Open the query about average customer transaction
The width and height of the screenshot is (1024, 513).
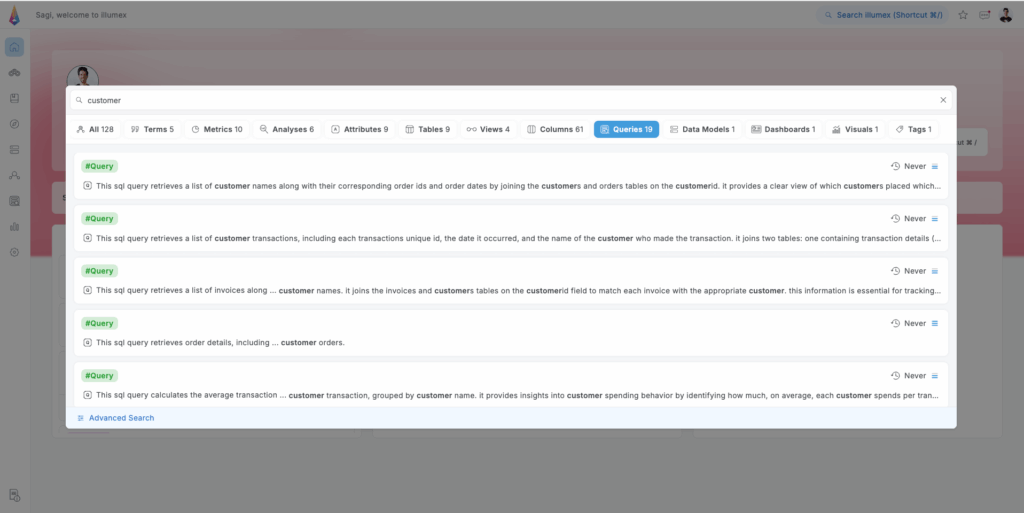pos(510,395)
